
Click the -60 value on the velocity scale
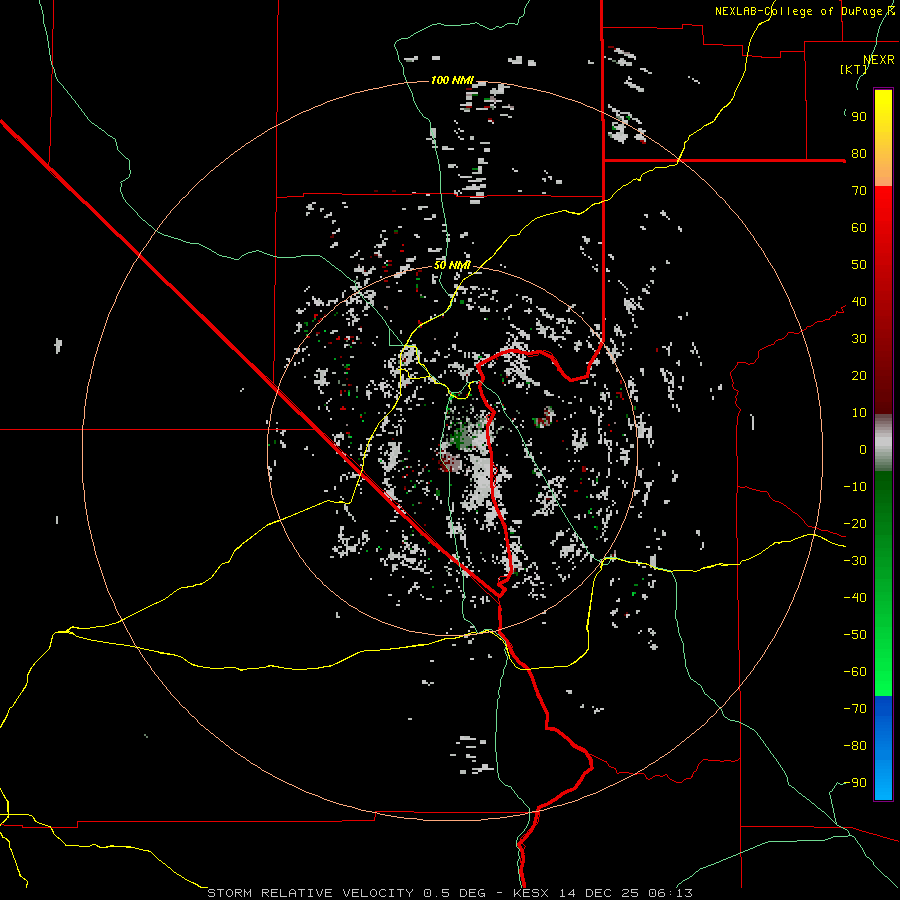855,672
